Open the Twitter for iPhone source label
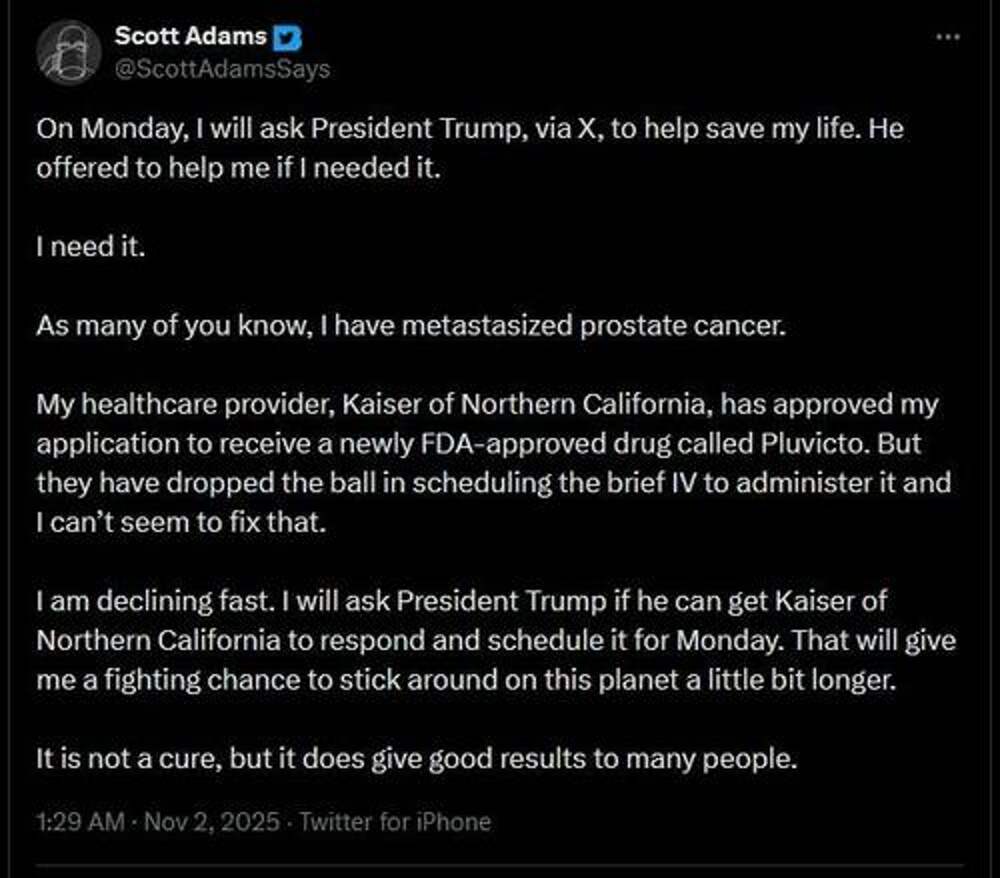Image resolution: width=1000 pixels, height=878 pixels. (395, 822)
